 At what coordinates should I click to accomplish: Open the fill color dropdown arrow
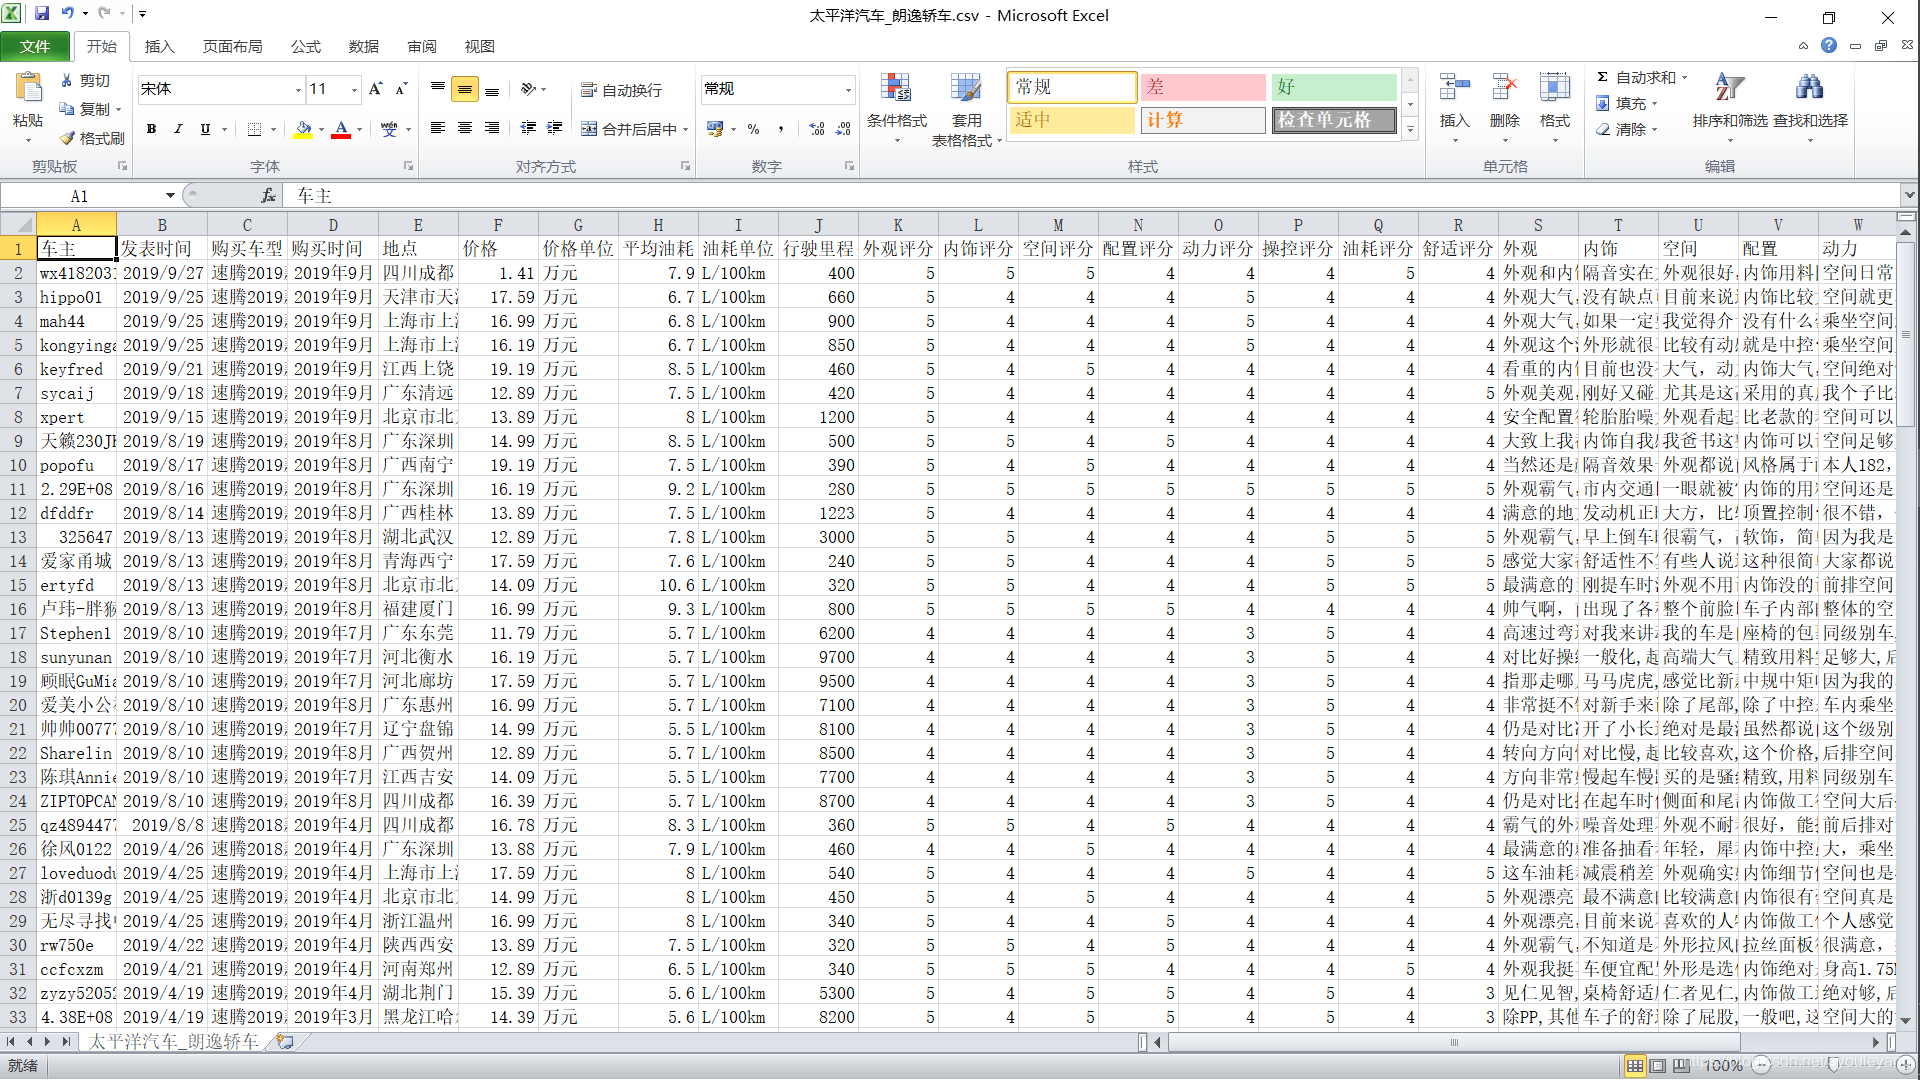coord(321,129)
